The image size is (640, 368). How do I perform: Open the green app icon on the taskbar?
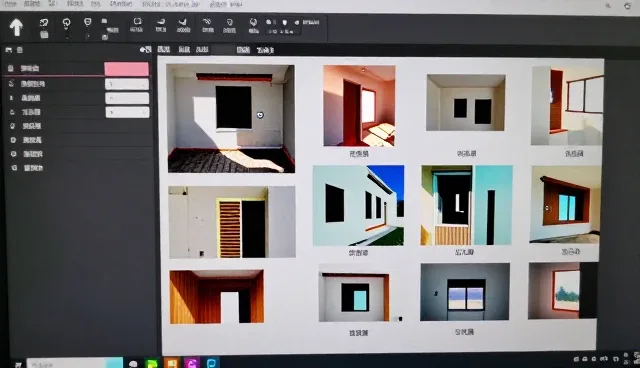point(152,363)
